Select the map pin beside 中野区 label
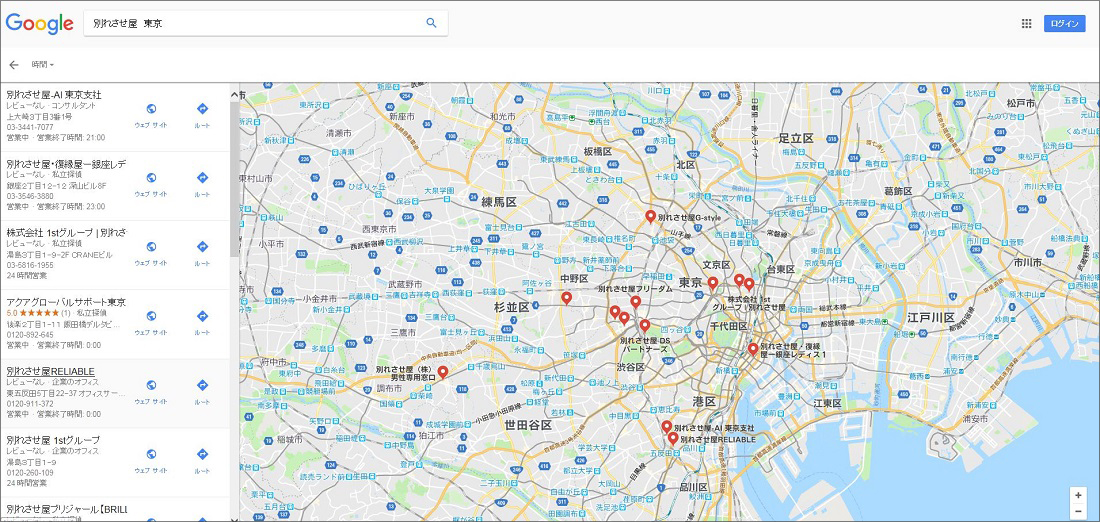Viewport: 1100px width, 522px height. [x=567, y=298]
